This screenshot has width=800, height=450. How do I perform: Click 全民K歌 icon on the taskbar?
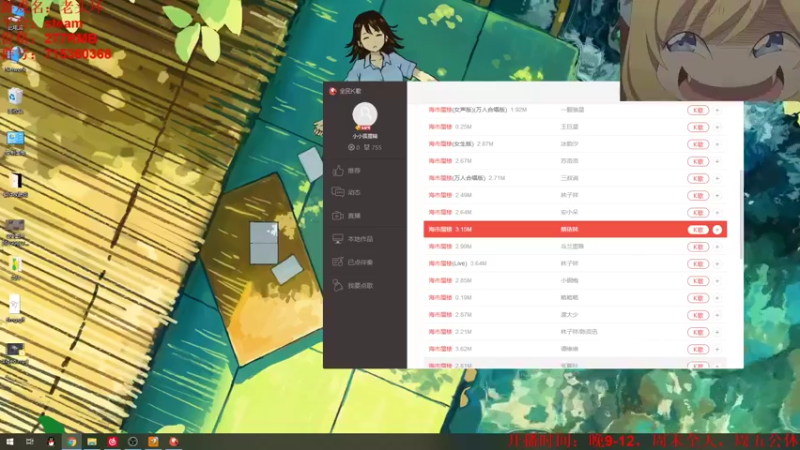174,442
